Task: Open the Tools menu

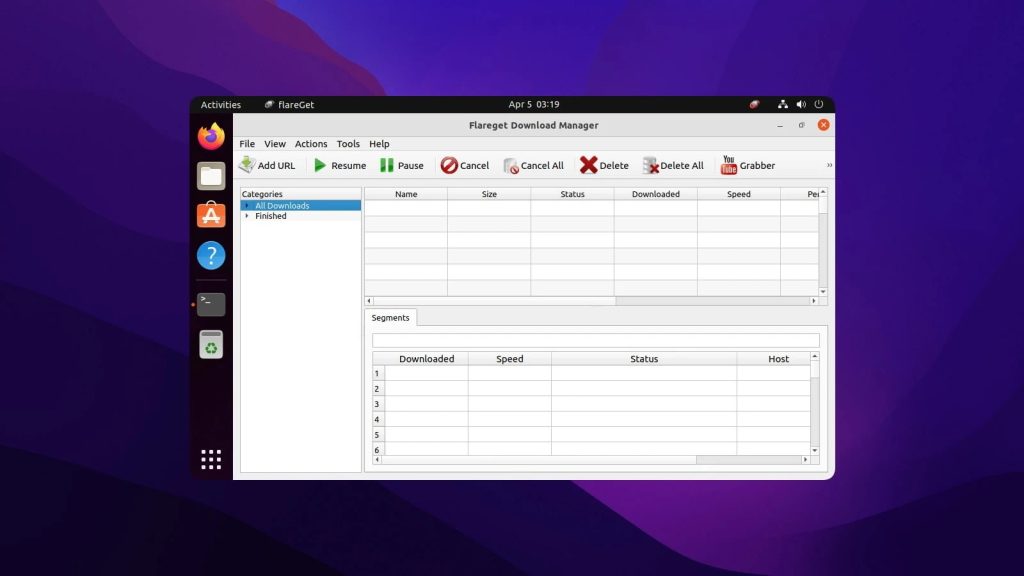Action: 348,144
